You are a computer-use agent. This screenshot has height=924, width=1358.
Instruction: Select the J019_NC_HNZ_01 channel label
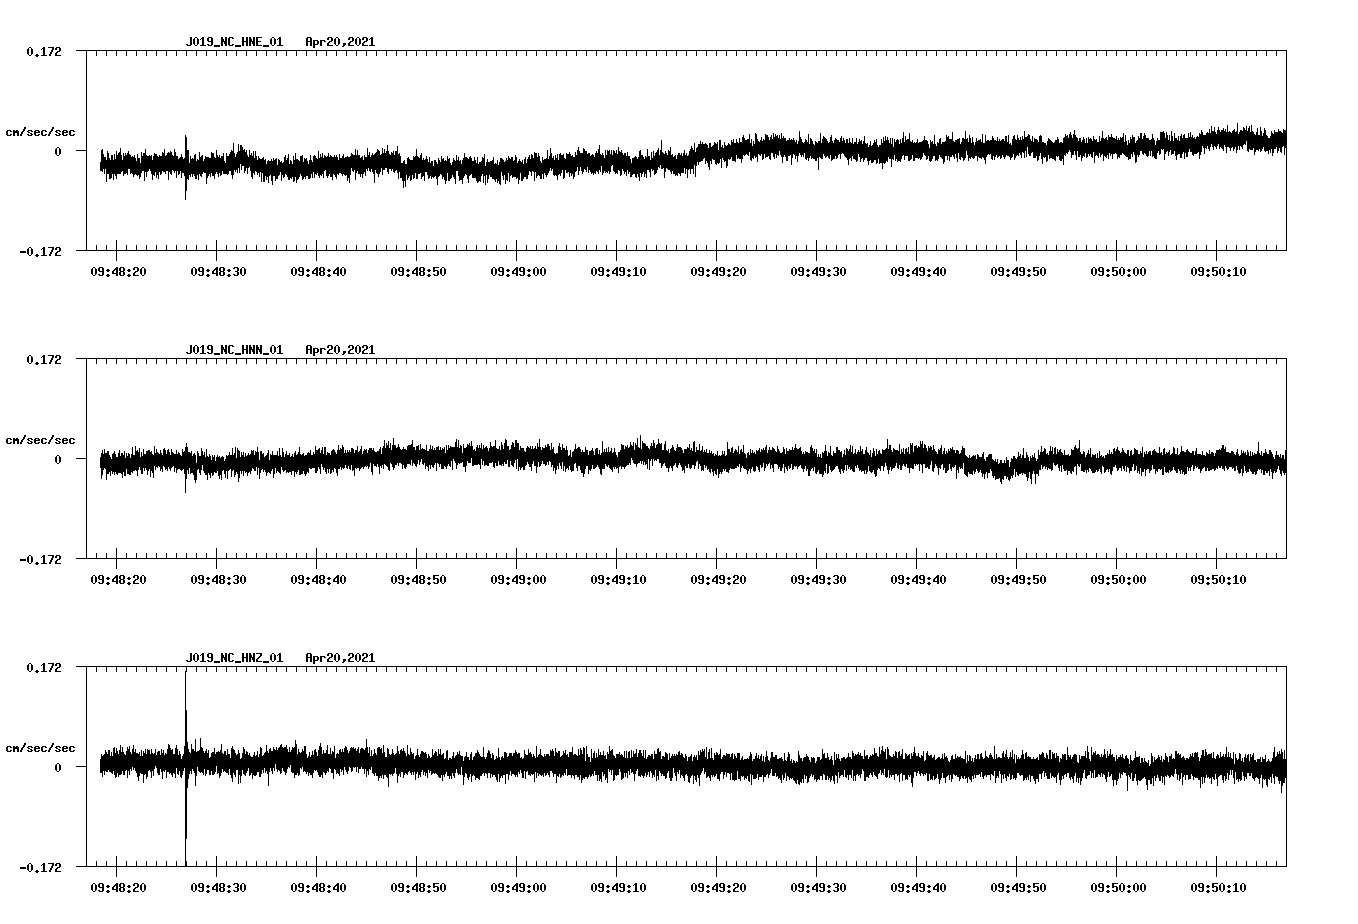pyautogui.click(x=234, y=657)
